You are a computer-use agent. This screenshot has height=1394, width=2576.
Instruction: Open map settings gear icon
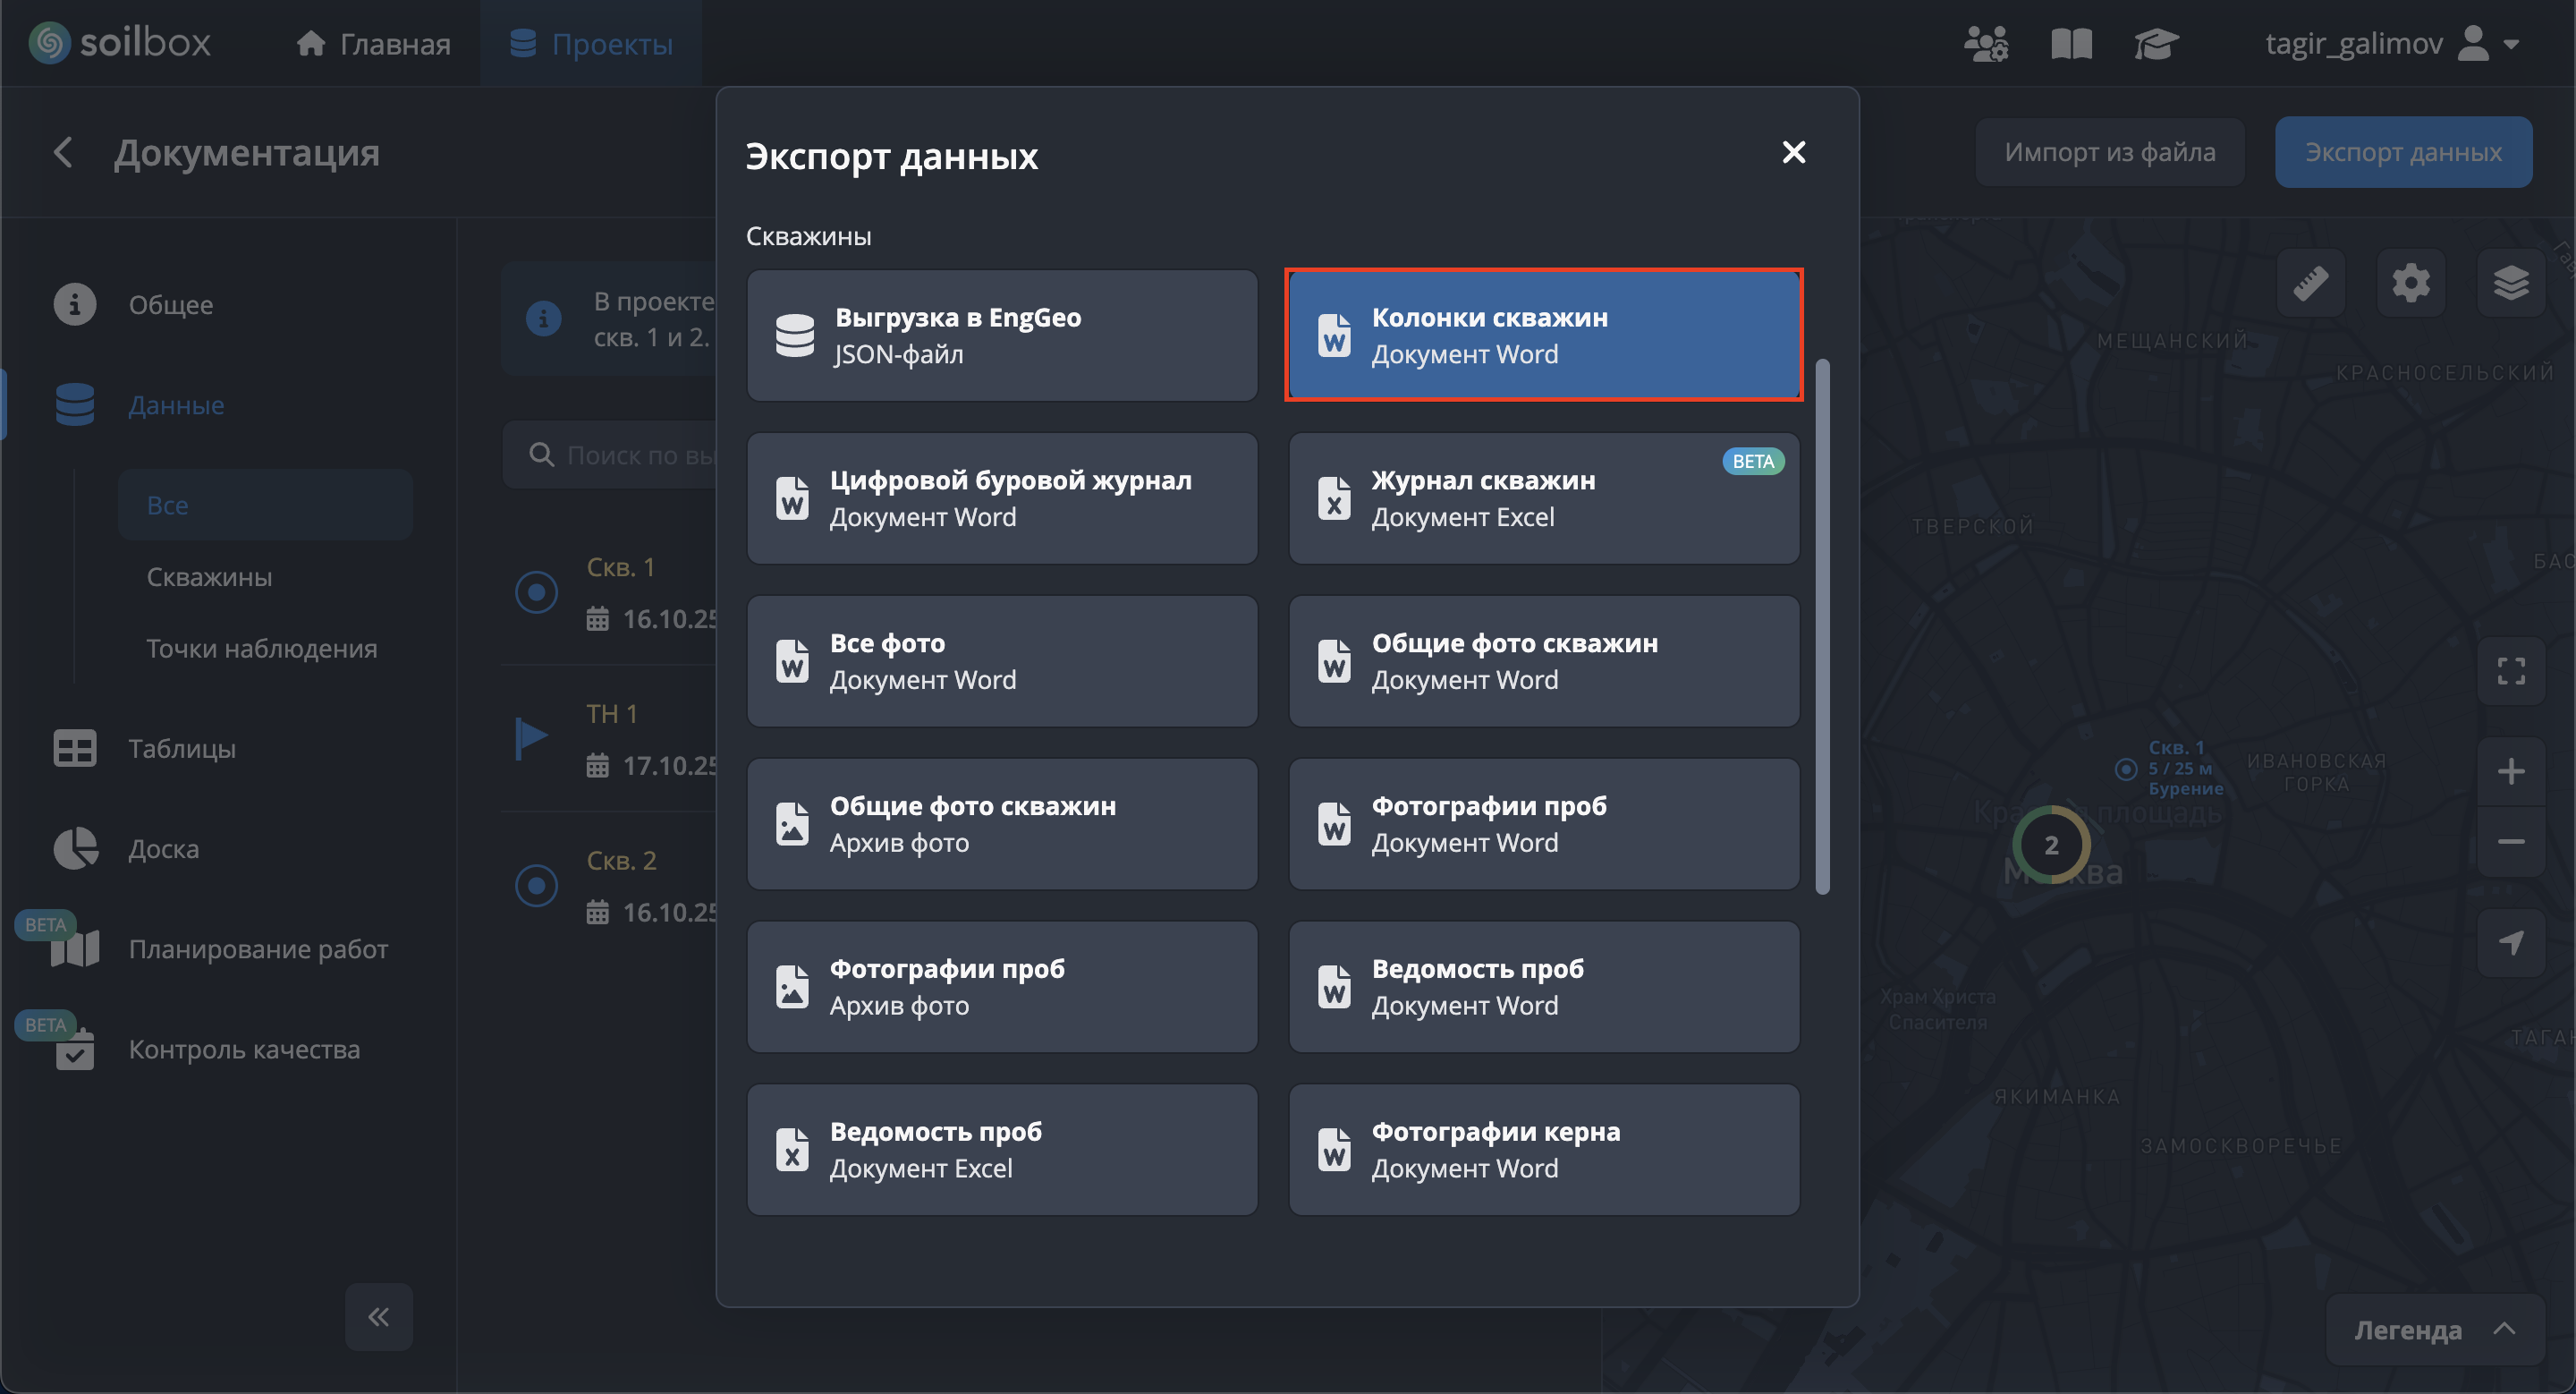pyautogui.click(x=2411, y=283)
